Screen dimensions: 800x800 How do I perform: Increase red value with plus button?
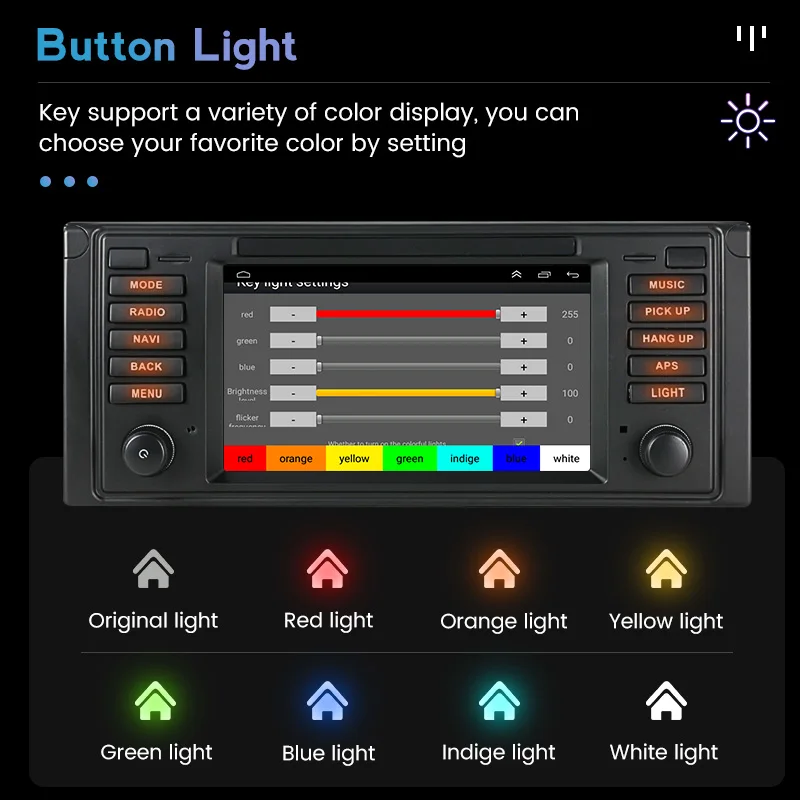coord(523,314)
